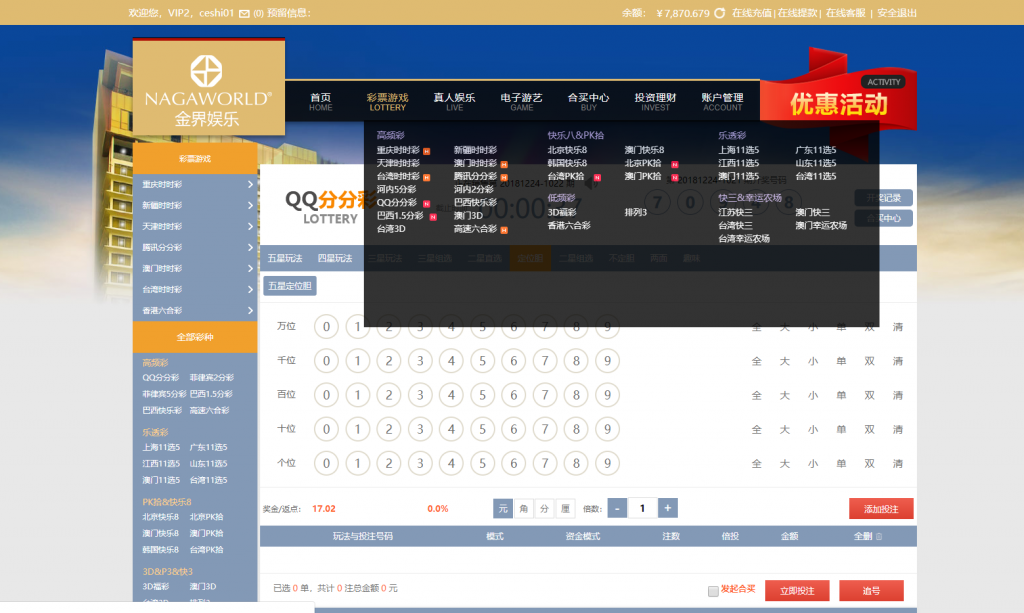Select number ball 0 in 万位 row
The image size is (1024, 613).
click(x=325, y=326)
